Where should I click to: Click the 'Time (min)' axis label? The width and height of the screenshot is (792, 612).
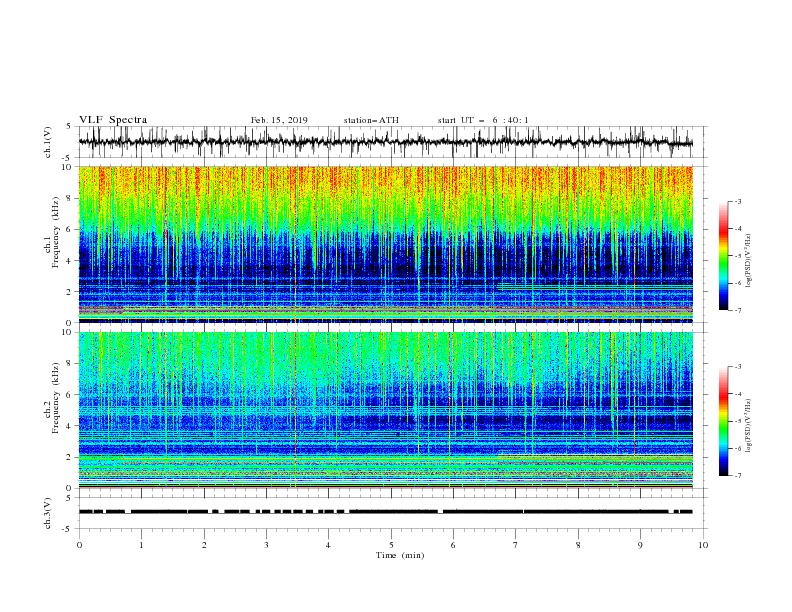(x=400, y=555)
